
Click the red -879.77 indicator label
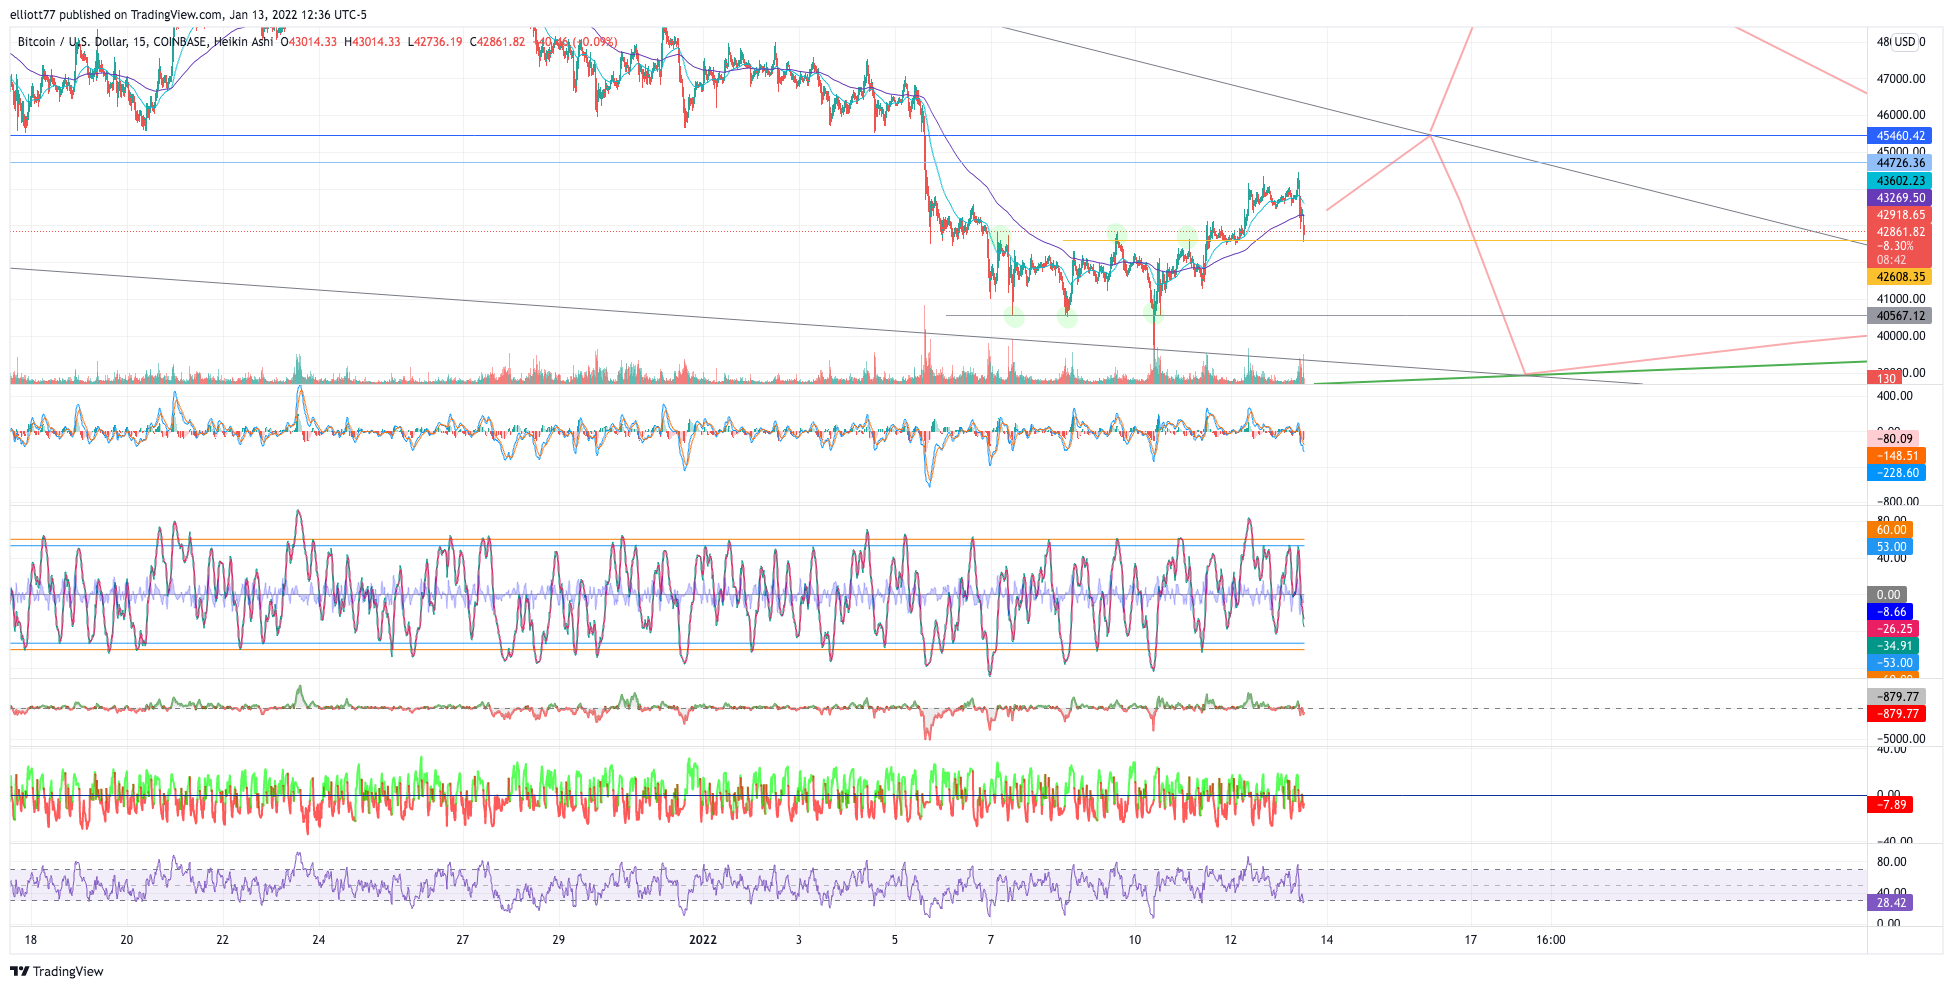1896,714
